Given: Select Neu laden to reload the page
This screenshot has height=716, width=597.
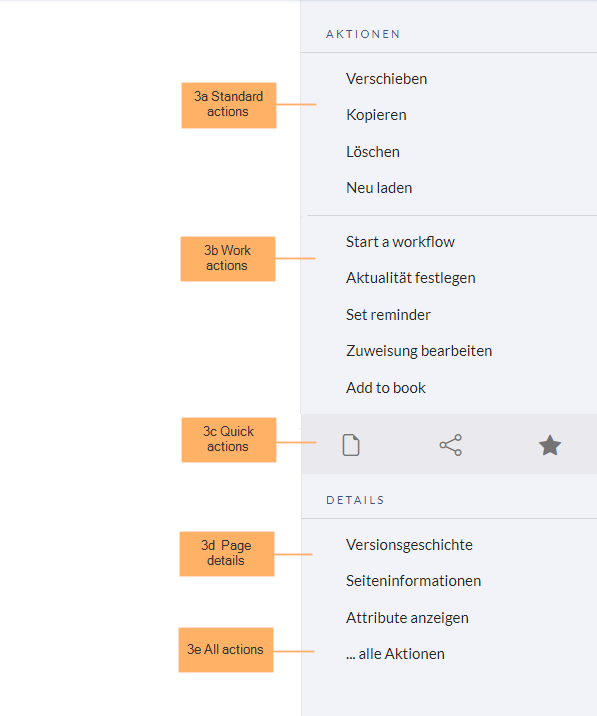Looking at the screenshot, I should pos(379,188).
